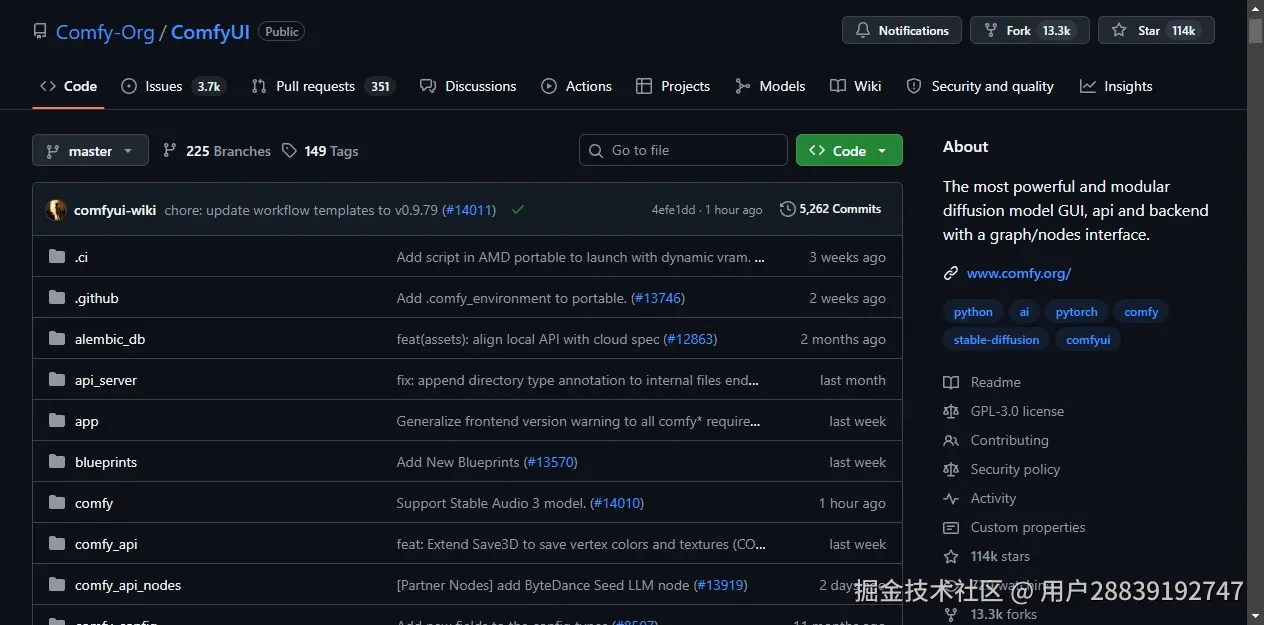Click the python topic tag
Viewport: 1264px width, 625px height.
coord(973,312)
